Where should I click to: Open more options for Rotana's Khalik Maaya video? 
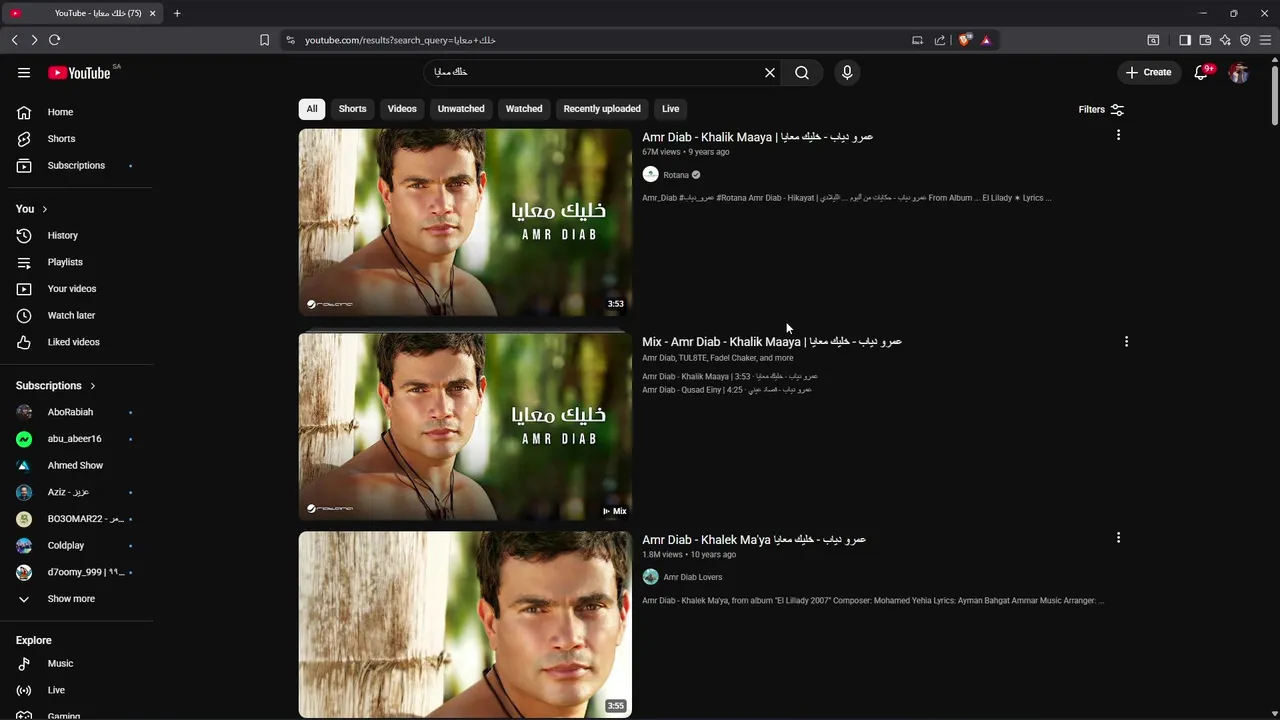click(x=1118, y=135)
